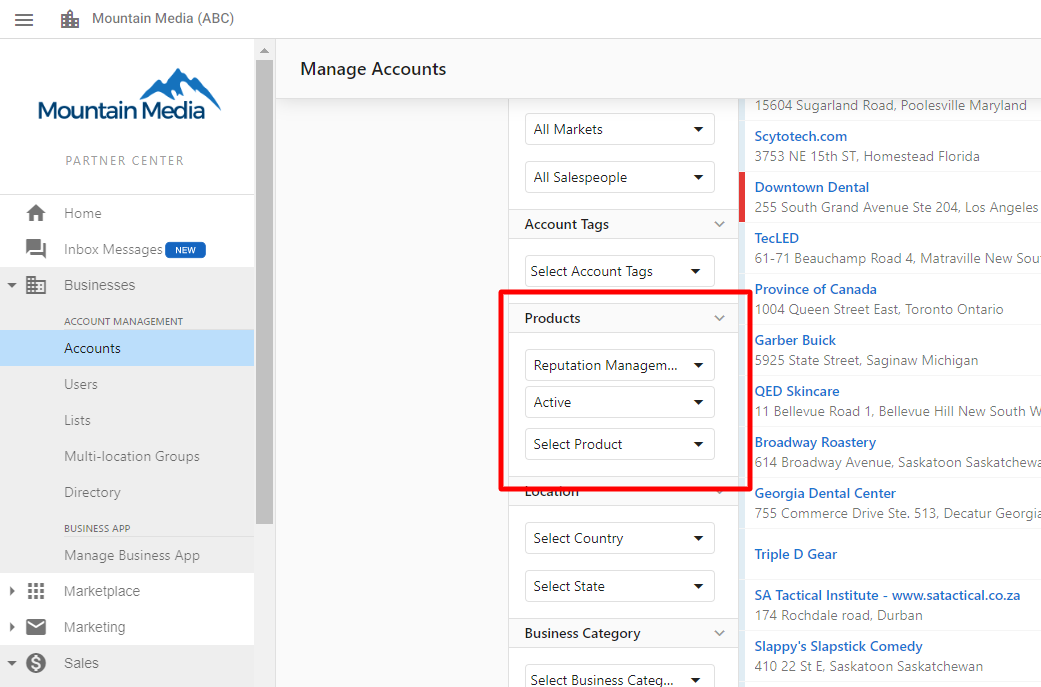1041x687 pixels.
Task: Open the Select State dropdown
Action: tap(619, 586)
